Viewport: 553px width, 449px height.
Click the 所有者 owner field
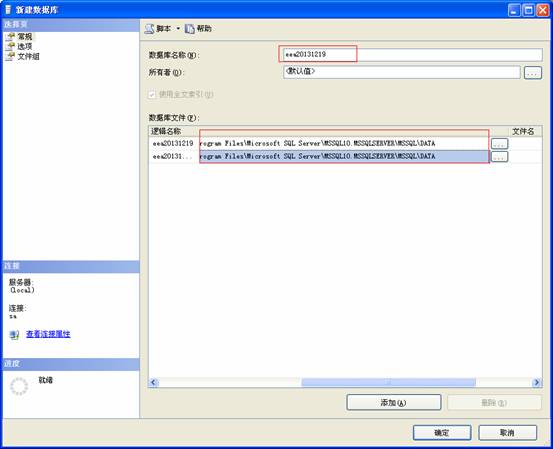pos(402,72)
